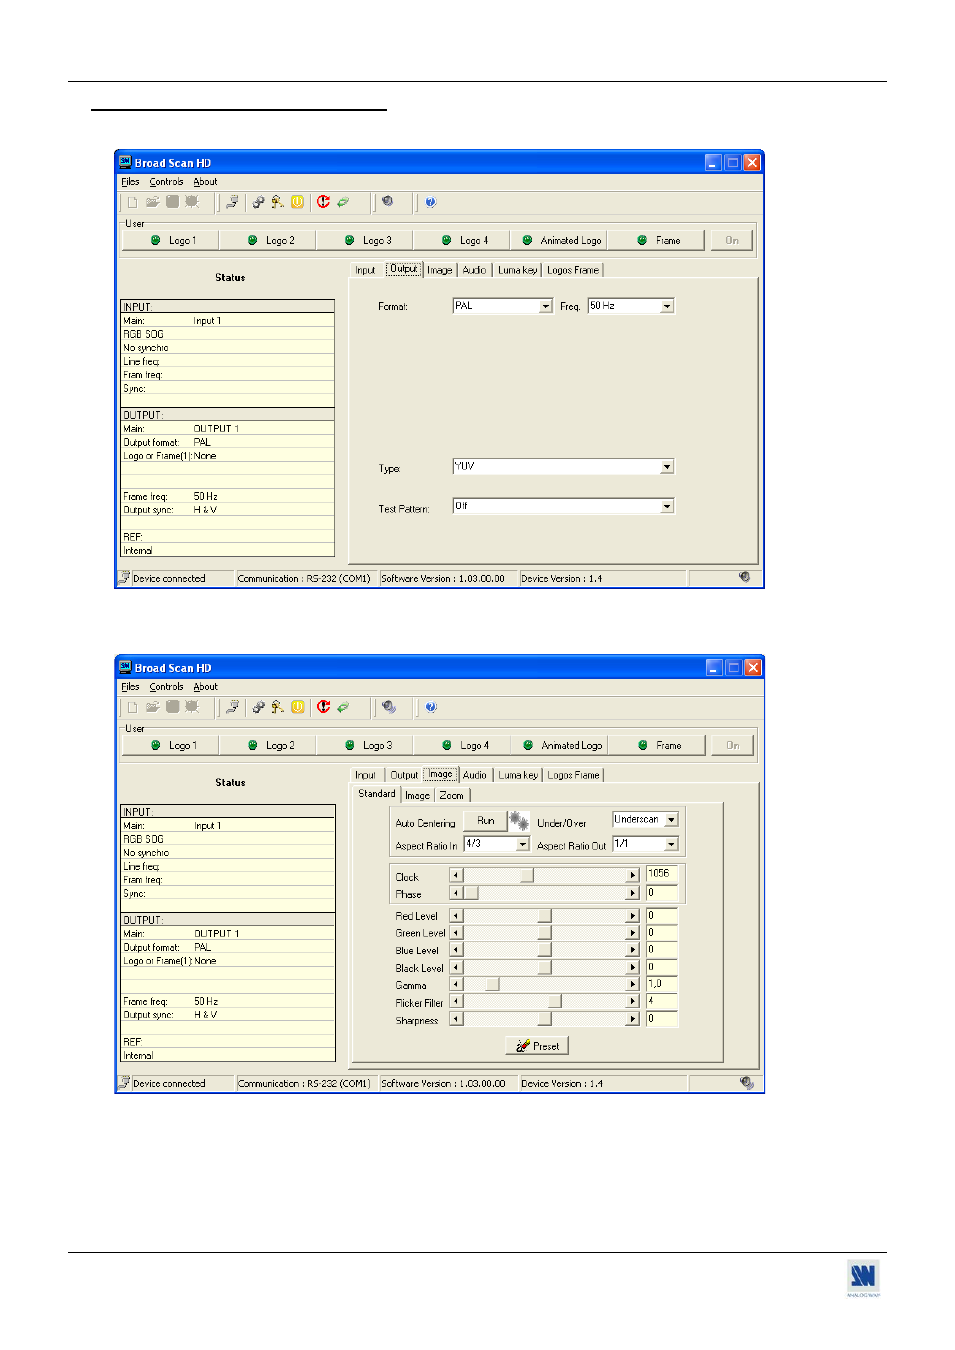The width and height of the screenshot is (955, 1350).
Task: Click the blank new-file icon in upper window toolbar
Action: tap(132, 202)
